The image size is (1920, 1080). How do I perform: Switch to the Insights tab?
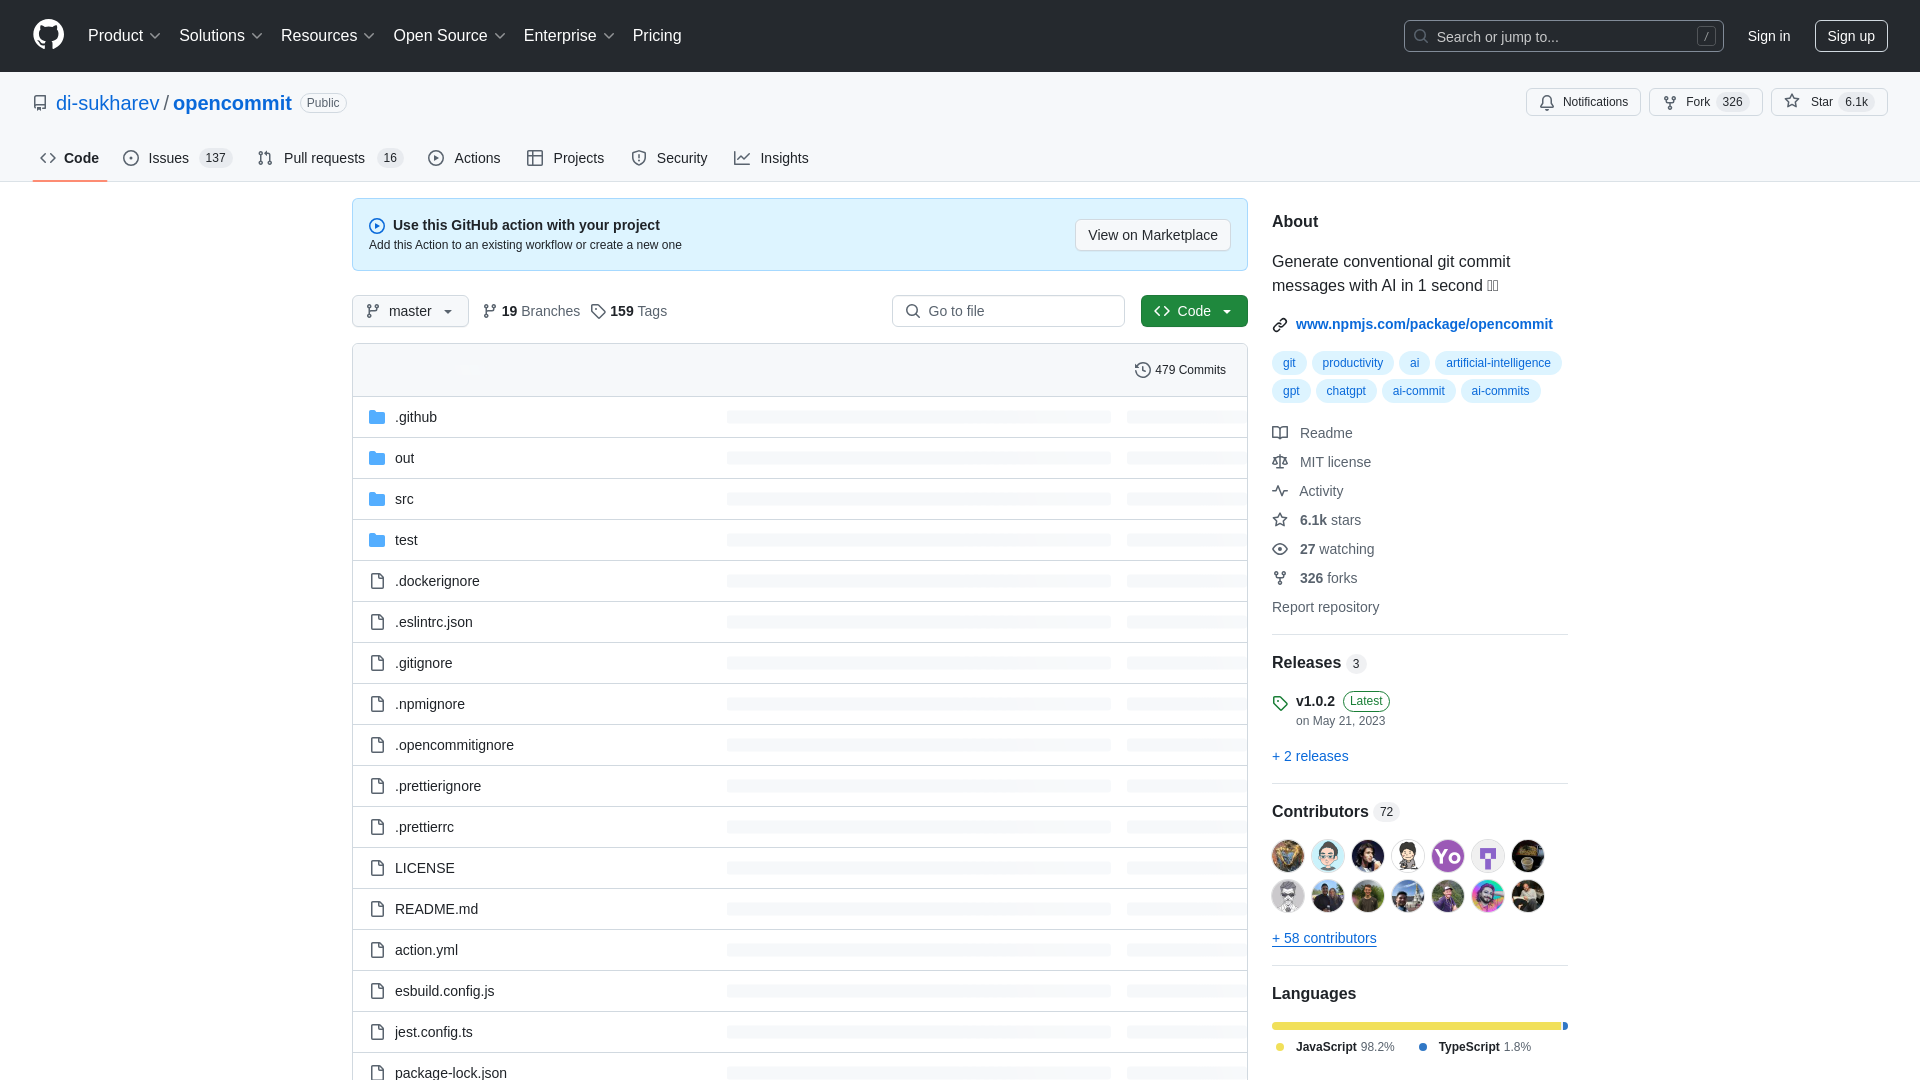coord(771,158)
